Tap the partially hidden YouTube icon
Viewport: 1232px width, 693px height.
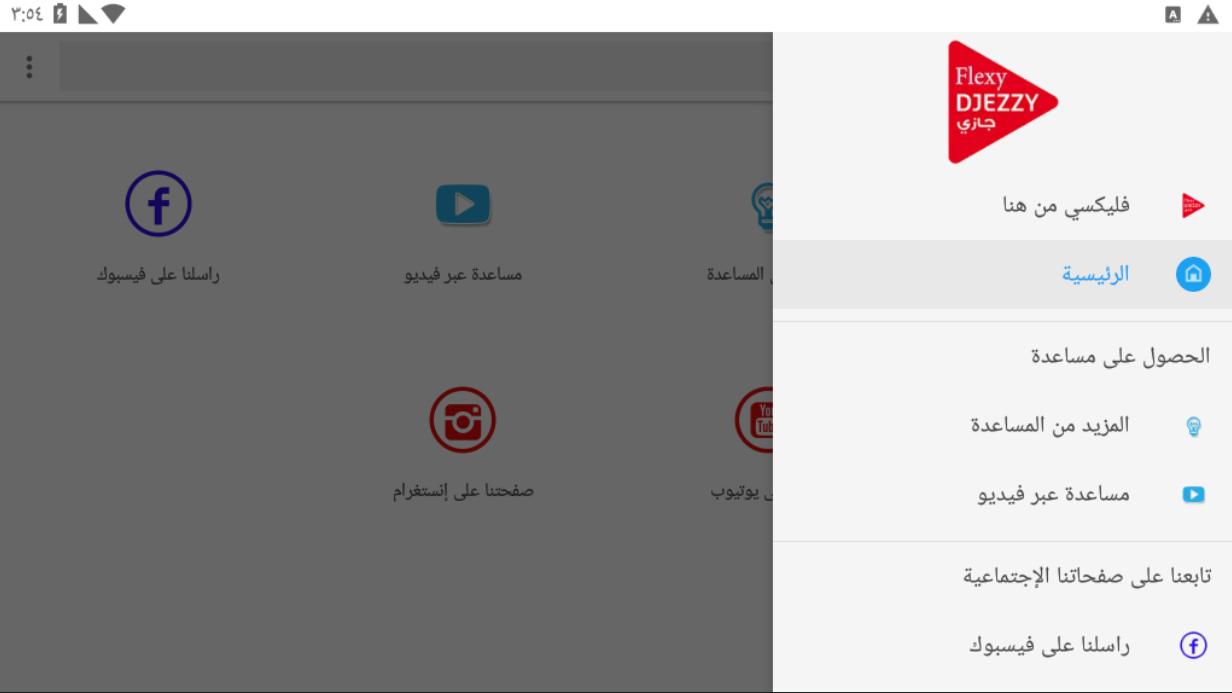pos(754,420)
